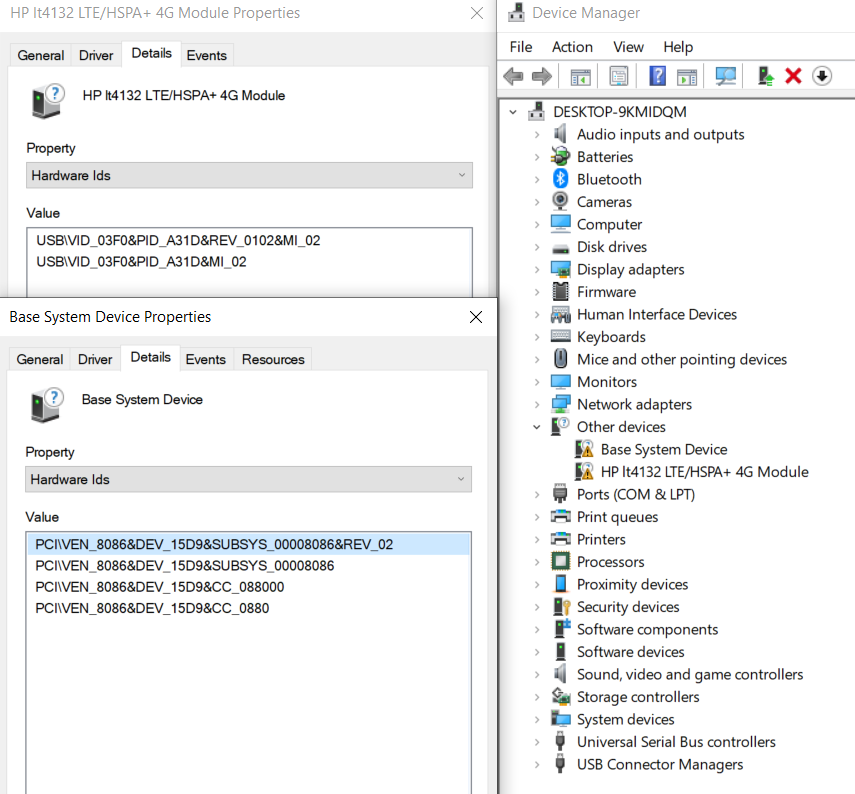Switch to Events tab in Base System Device Properties
855x794 pixels.
click(206, 359)
